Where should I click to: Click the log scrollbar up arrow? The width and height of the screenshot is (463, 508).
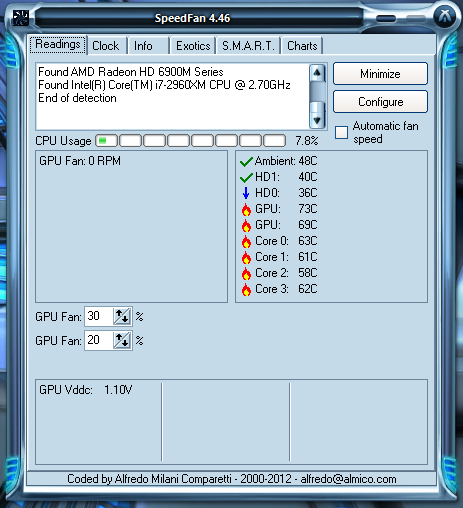317,73
